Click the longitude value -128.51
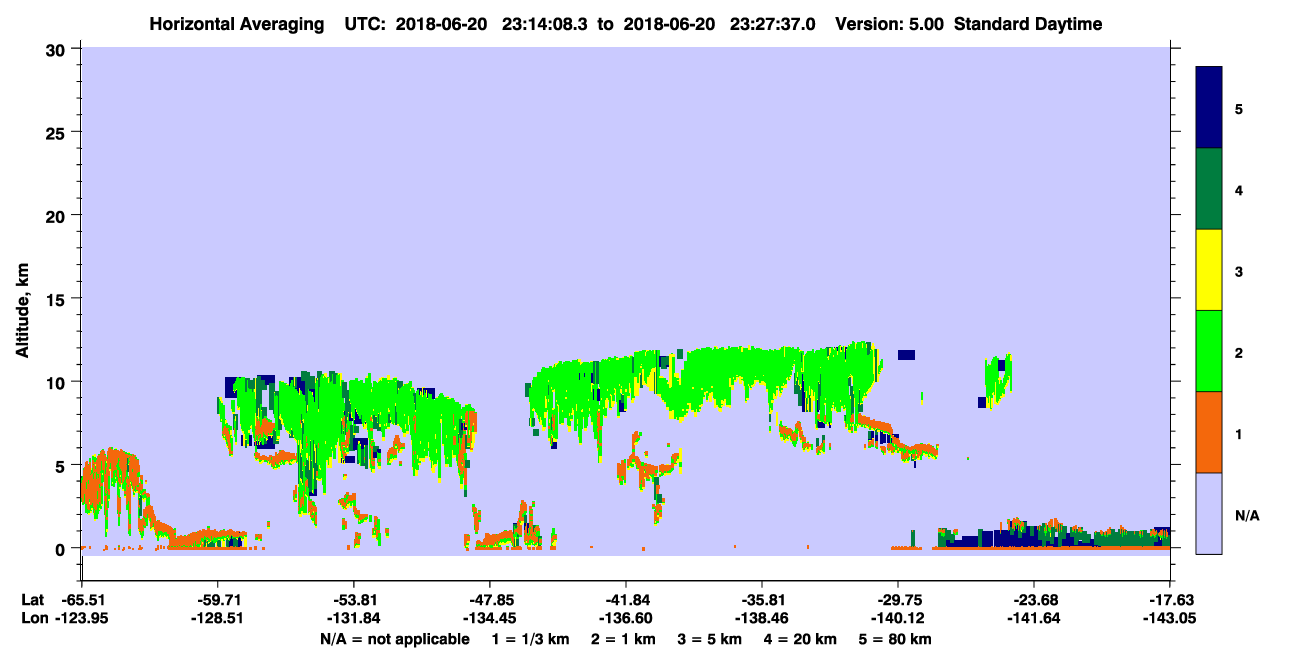The width and height of the screenshot is (1300, 667). coord(218,618)
